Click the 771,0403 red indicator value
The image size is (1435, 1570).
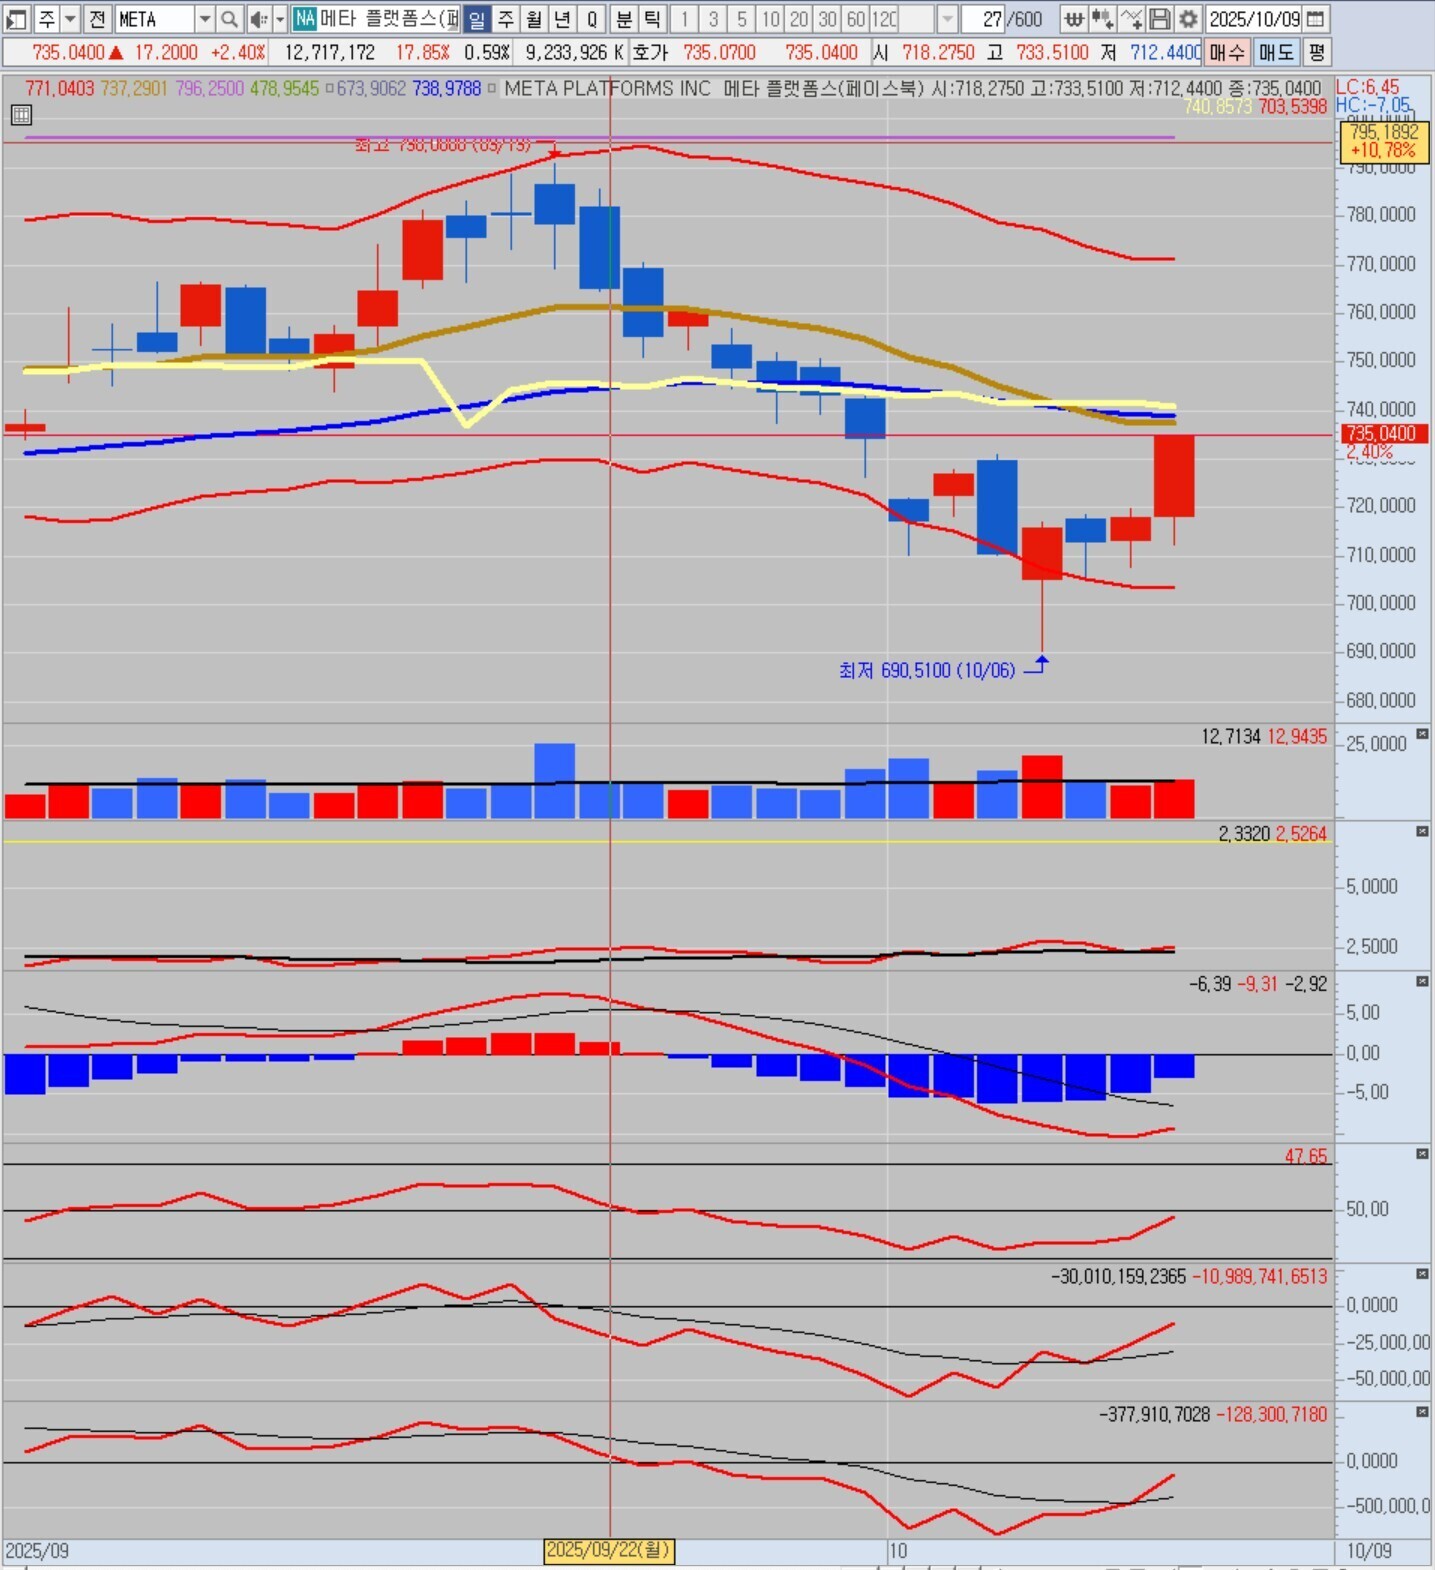click(x=60, y=88)
